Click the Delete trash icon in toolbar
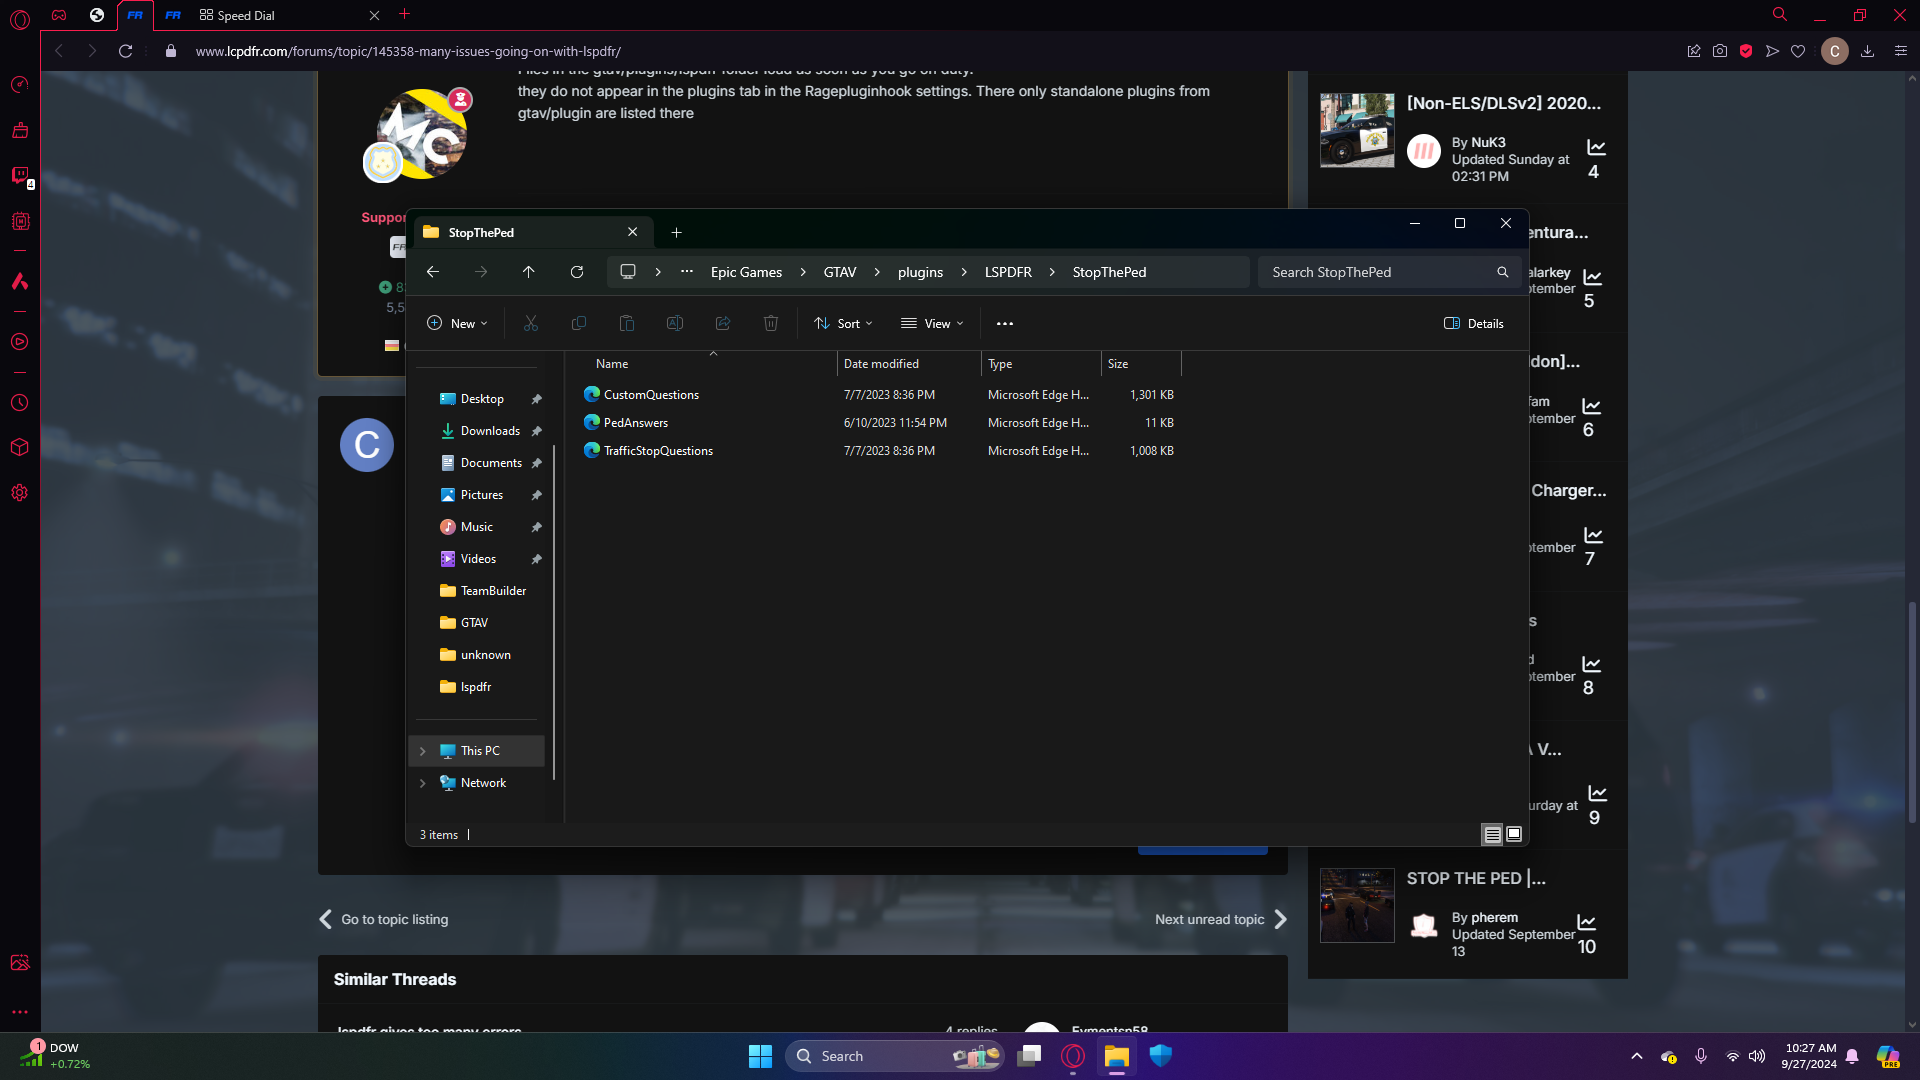 click(771, 323)
